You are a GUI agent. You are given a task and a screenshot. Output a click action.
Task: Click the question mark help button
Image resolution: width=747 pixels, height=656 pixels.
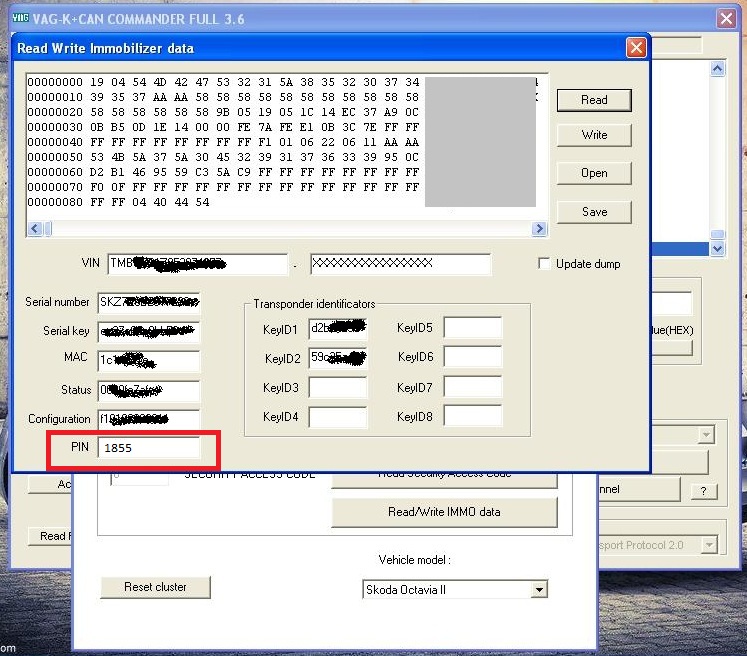click(x=704, y=490)
